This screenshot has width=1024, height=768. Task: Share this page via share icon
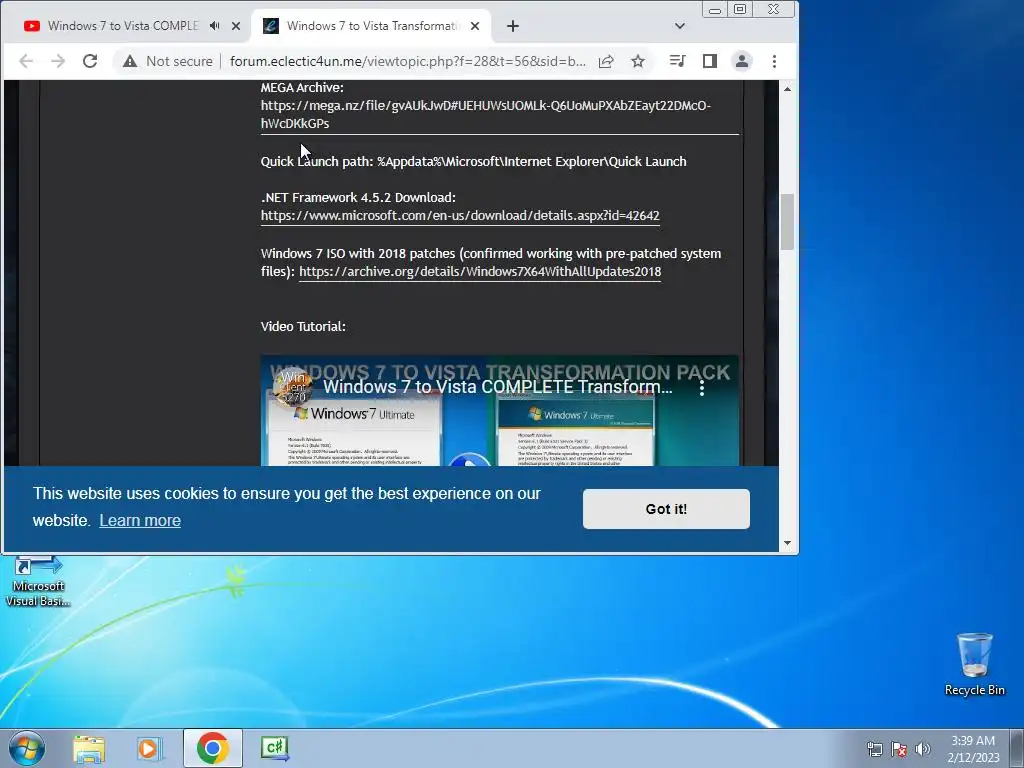[x=606, y=61]
